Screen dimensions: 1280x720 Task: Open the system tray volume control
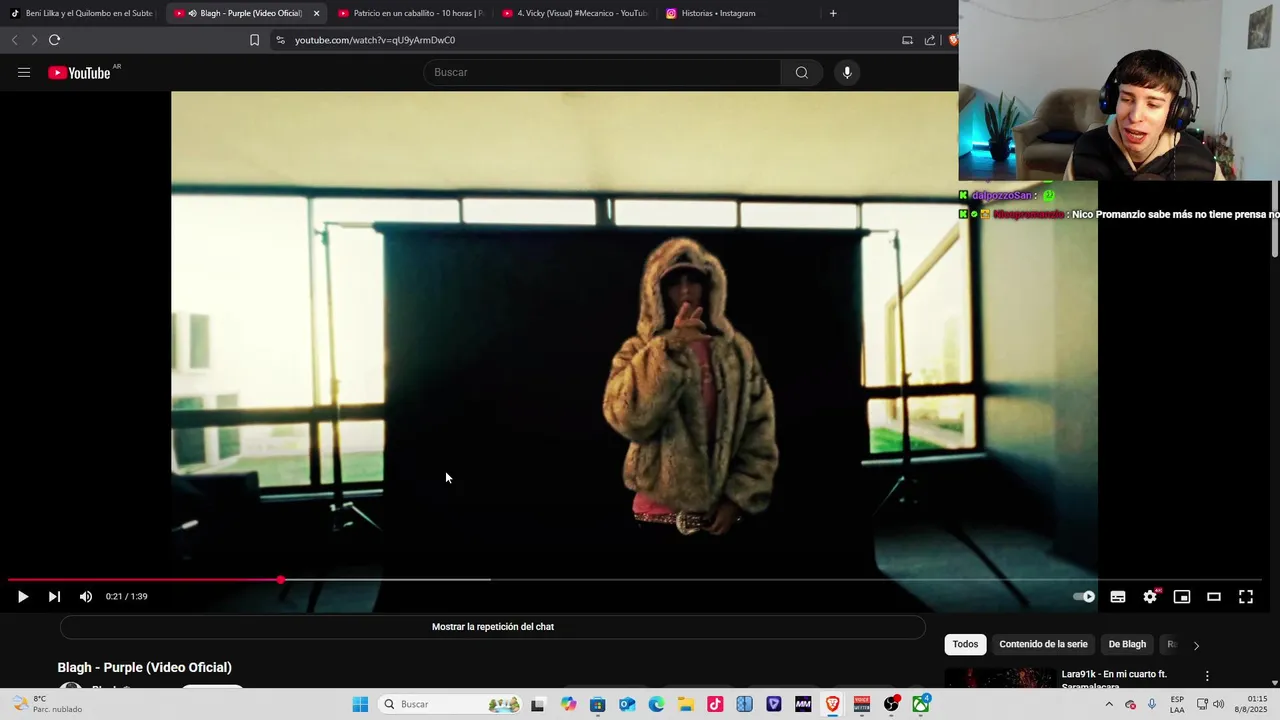[1218, 704]
